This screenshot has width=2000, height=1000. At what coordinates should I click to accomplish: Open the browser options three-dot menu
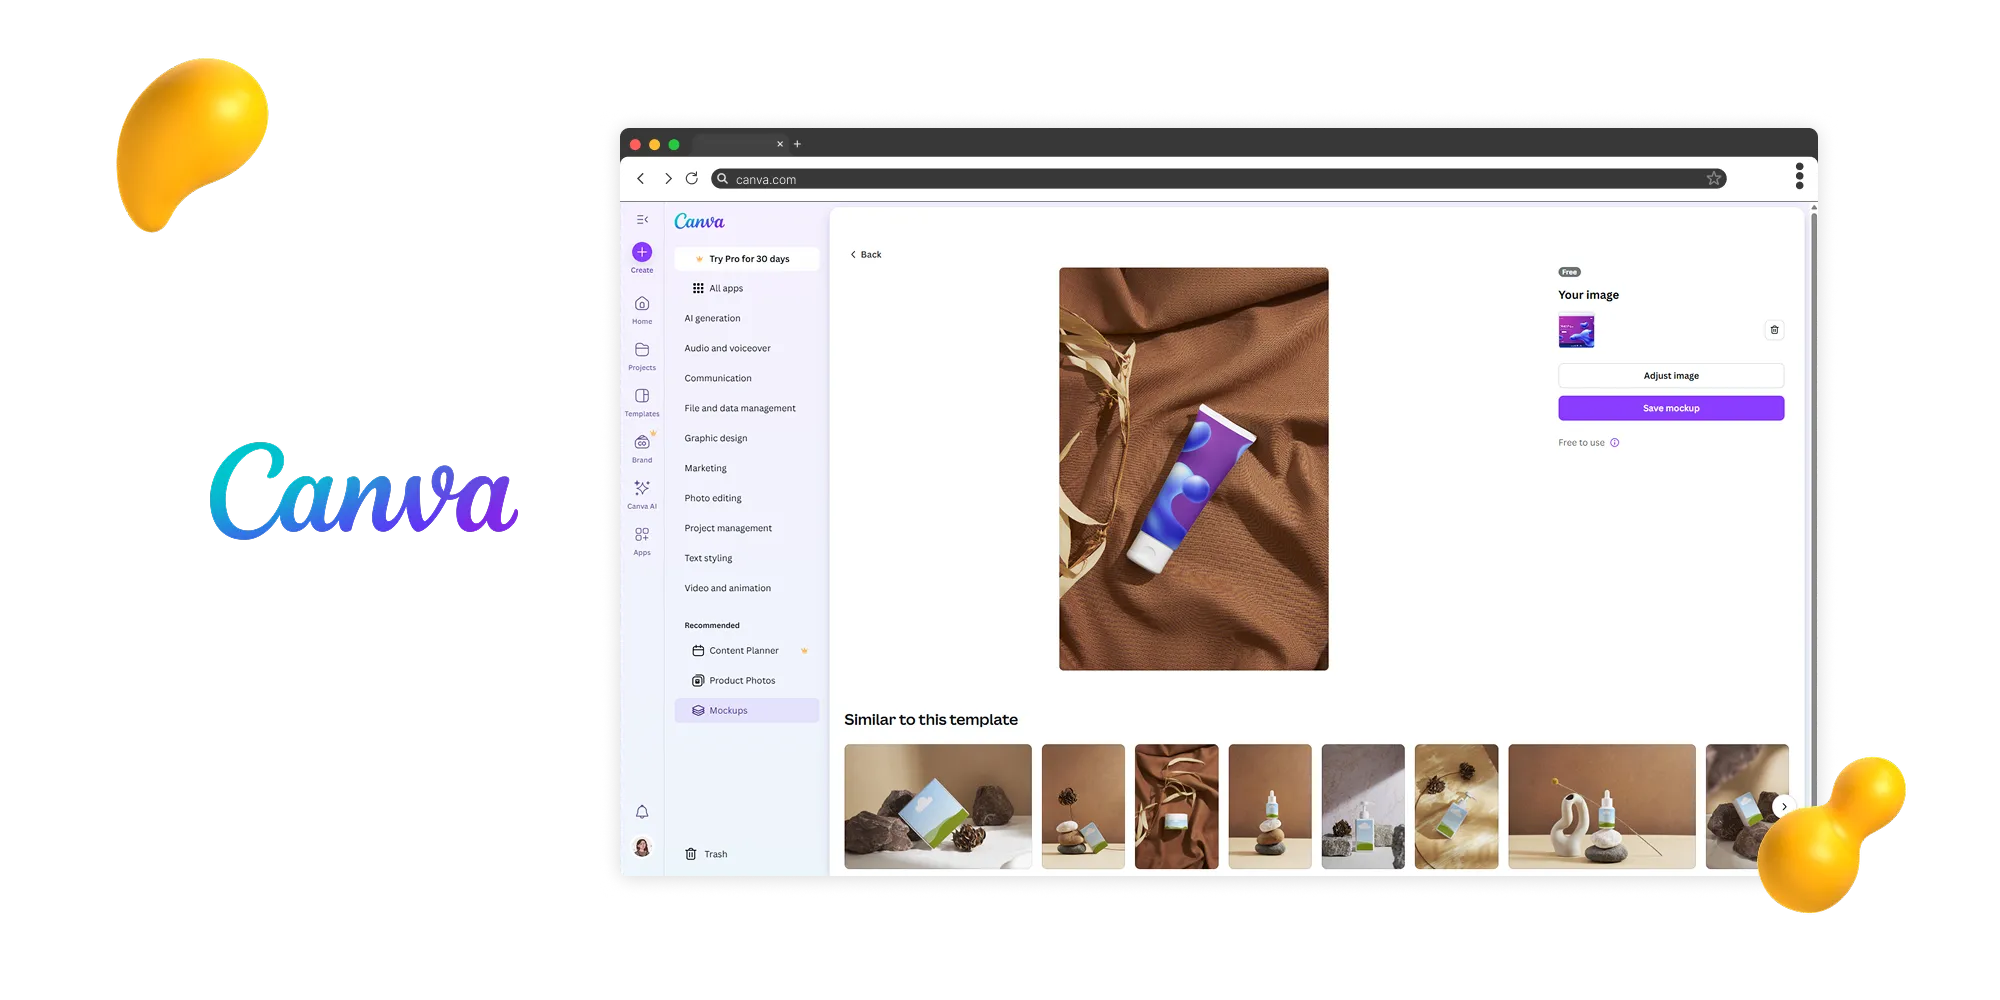click(x=1799, y=177)
